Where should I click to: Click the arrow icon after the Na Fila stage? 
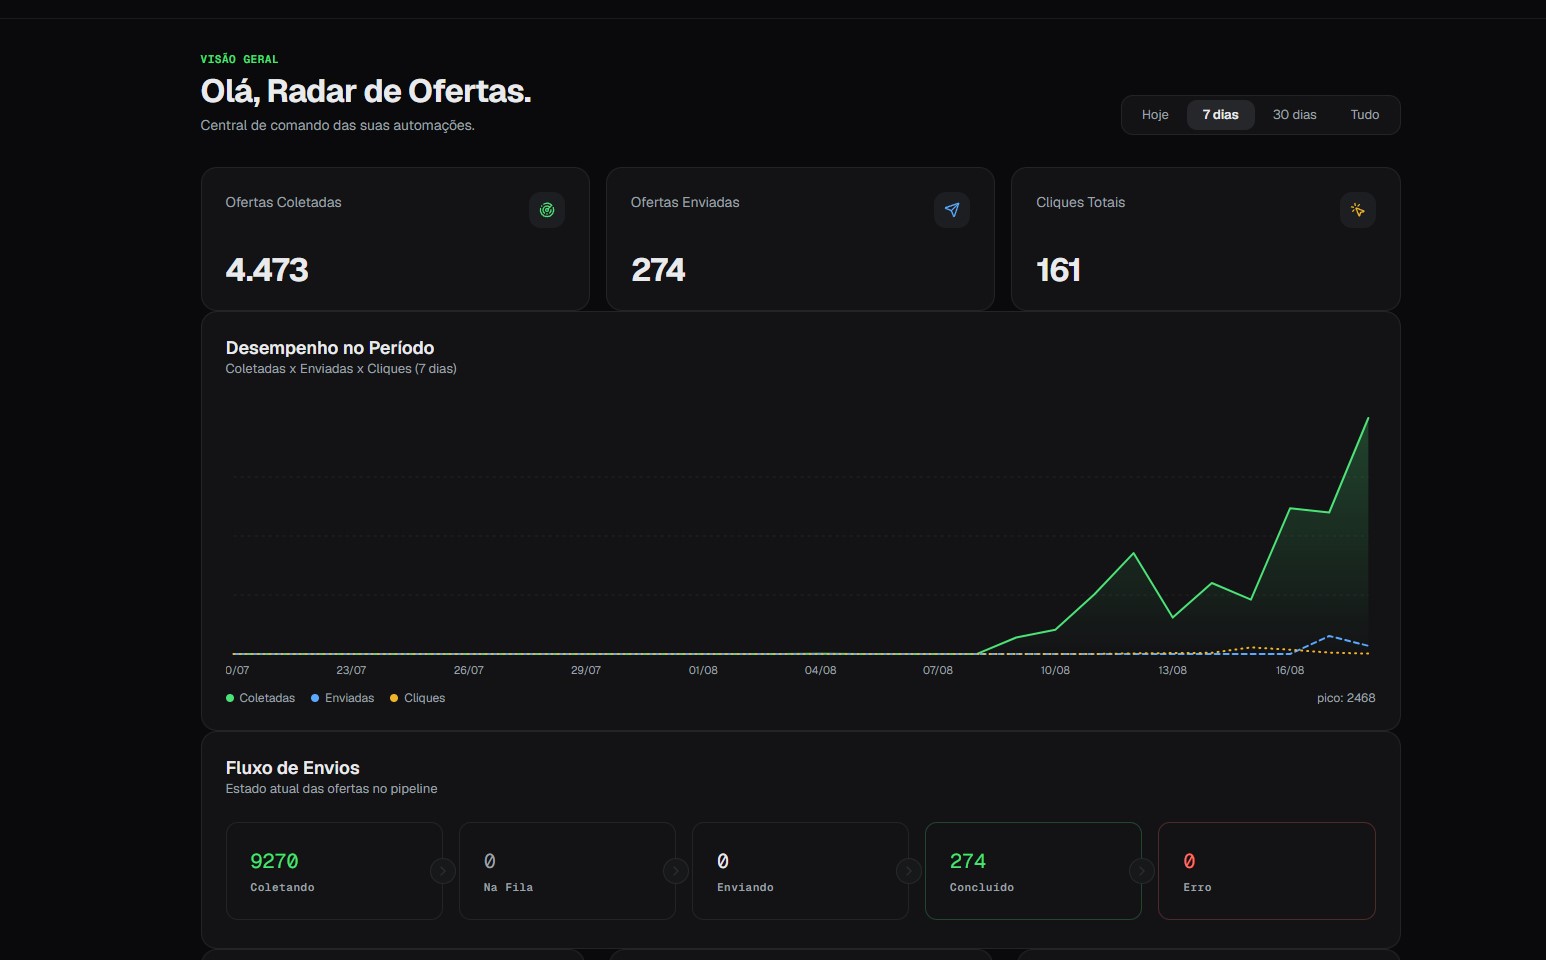click(676, 871)
